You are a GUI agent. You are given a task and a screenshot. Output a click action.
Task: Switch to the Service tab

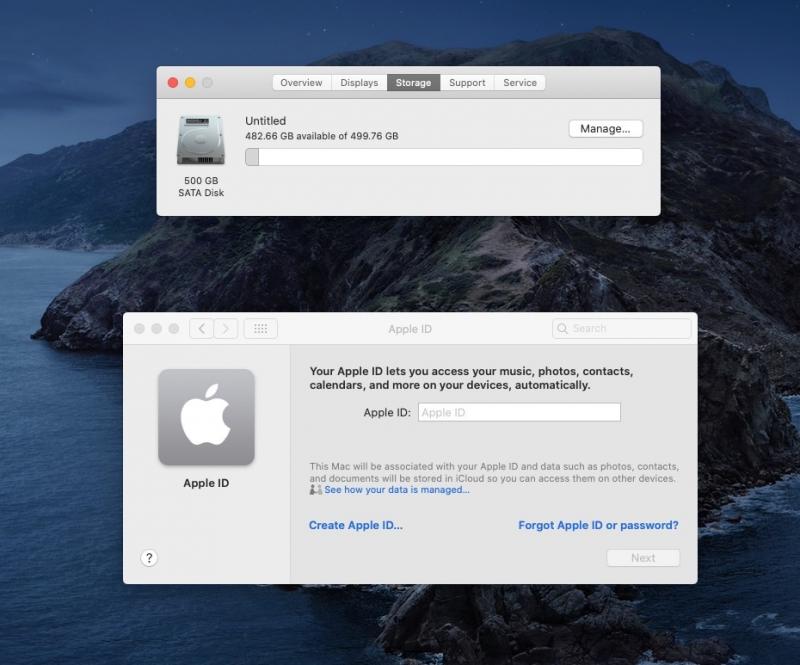pyautogui.click(x=519, y=83)
